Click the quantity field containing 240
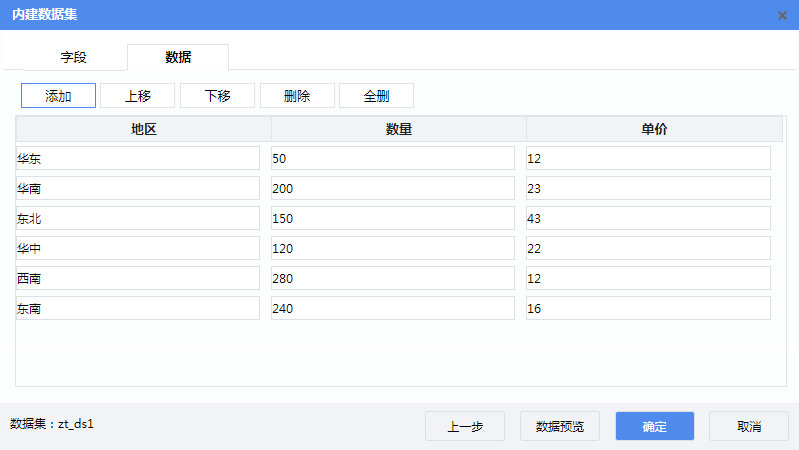799x450 pixels. [x=393, y=308]
